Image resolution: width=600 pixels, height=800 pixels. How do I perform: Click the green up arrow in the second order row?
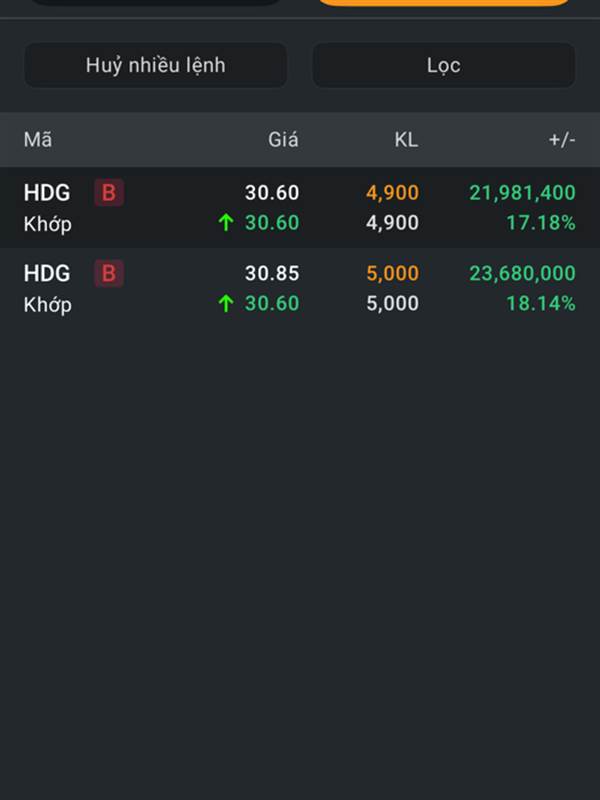coord(226,303)
